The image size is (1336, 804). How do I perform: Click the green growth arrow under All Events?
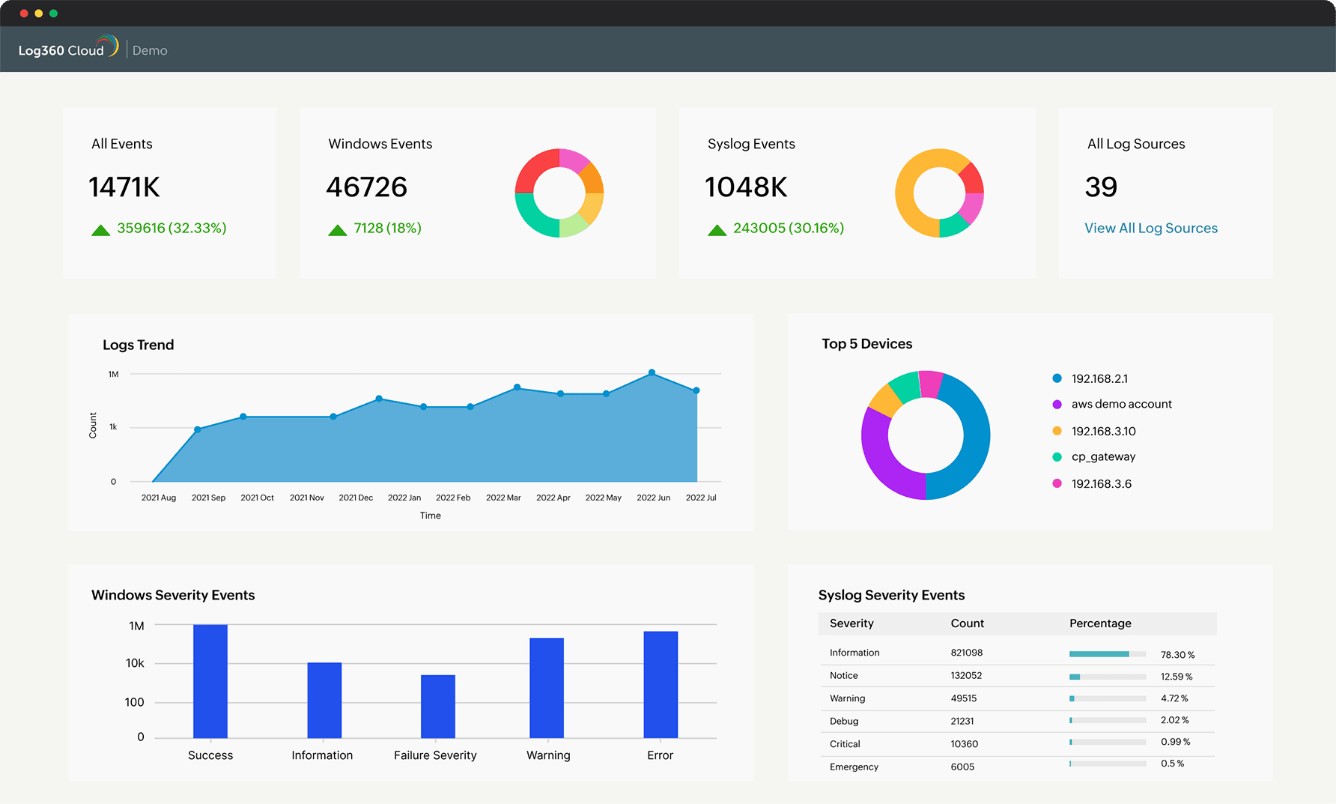tap(100, 229)
